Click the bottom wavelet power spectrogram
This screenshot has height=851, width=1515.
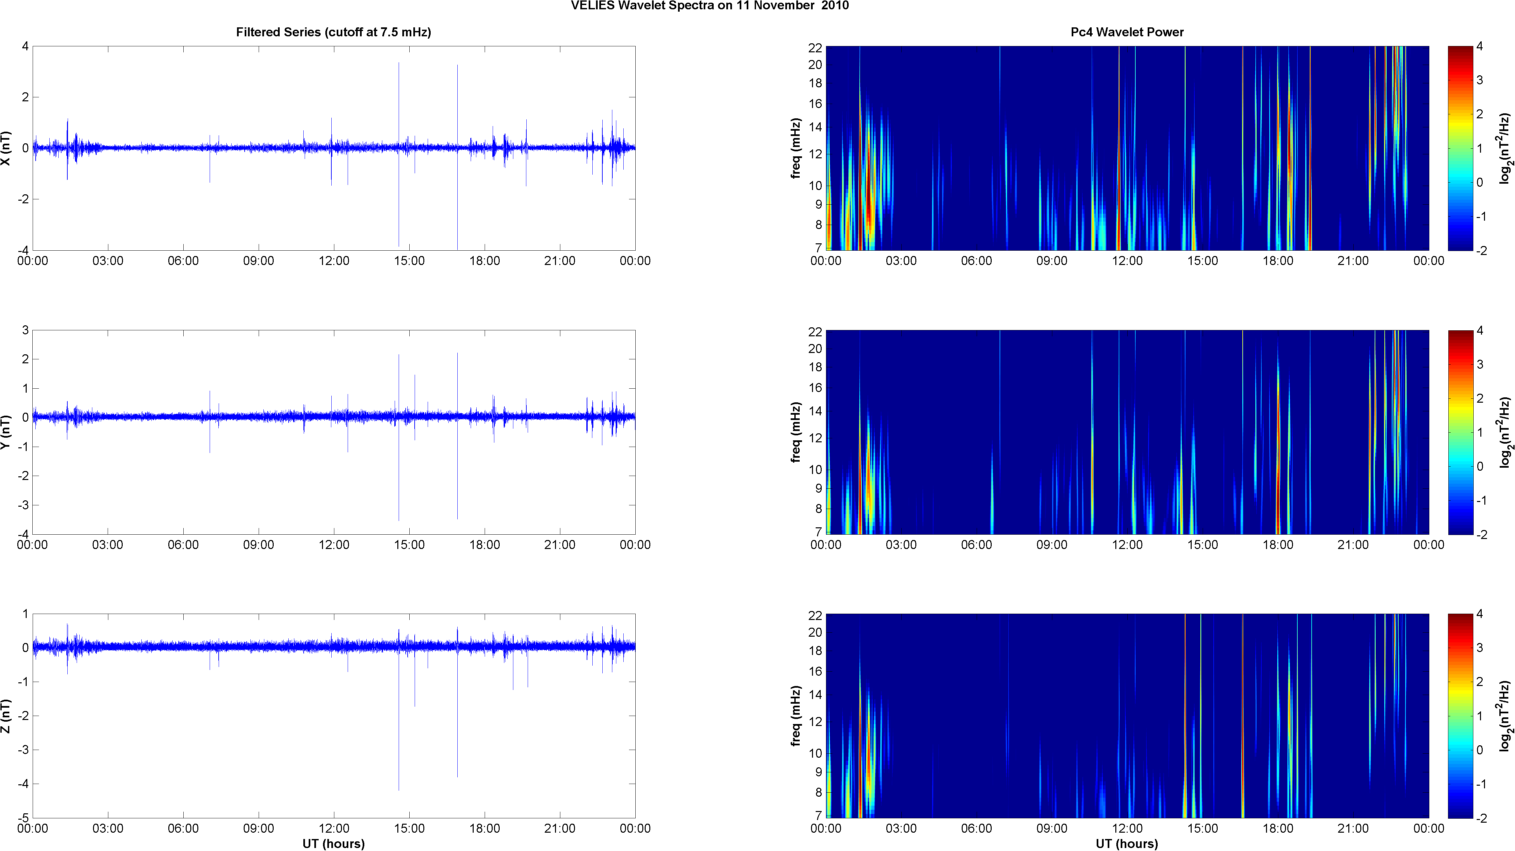1127,716
